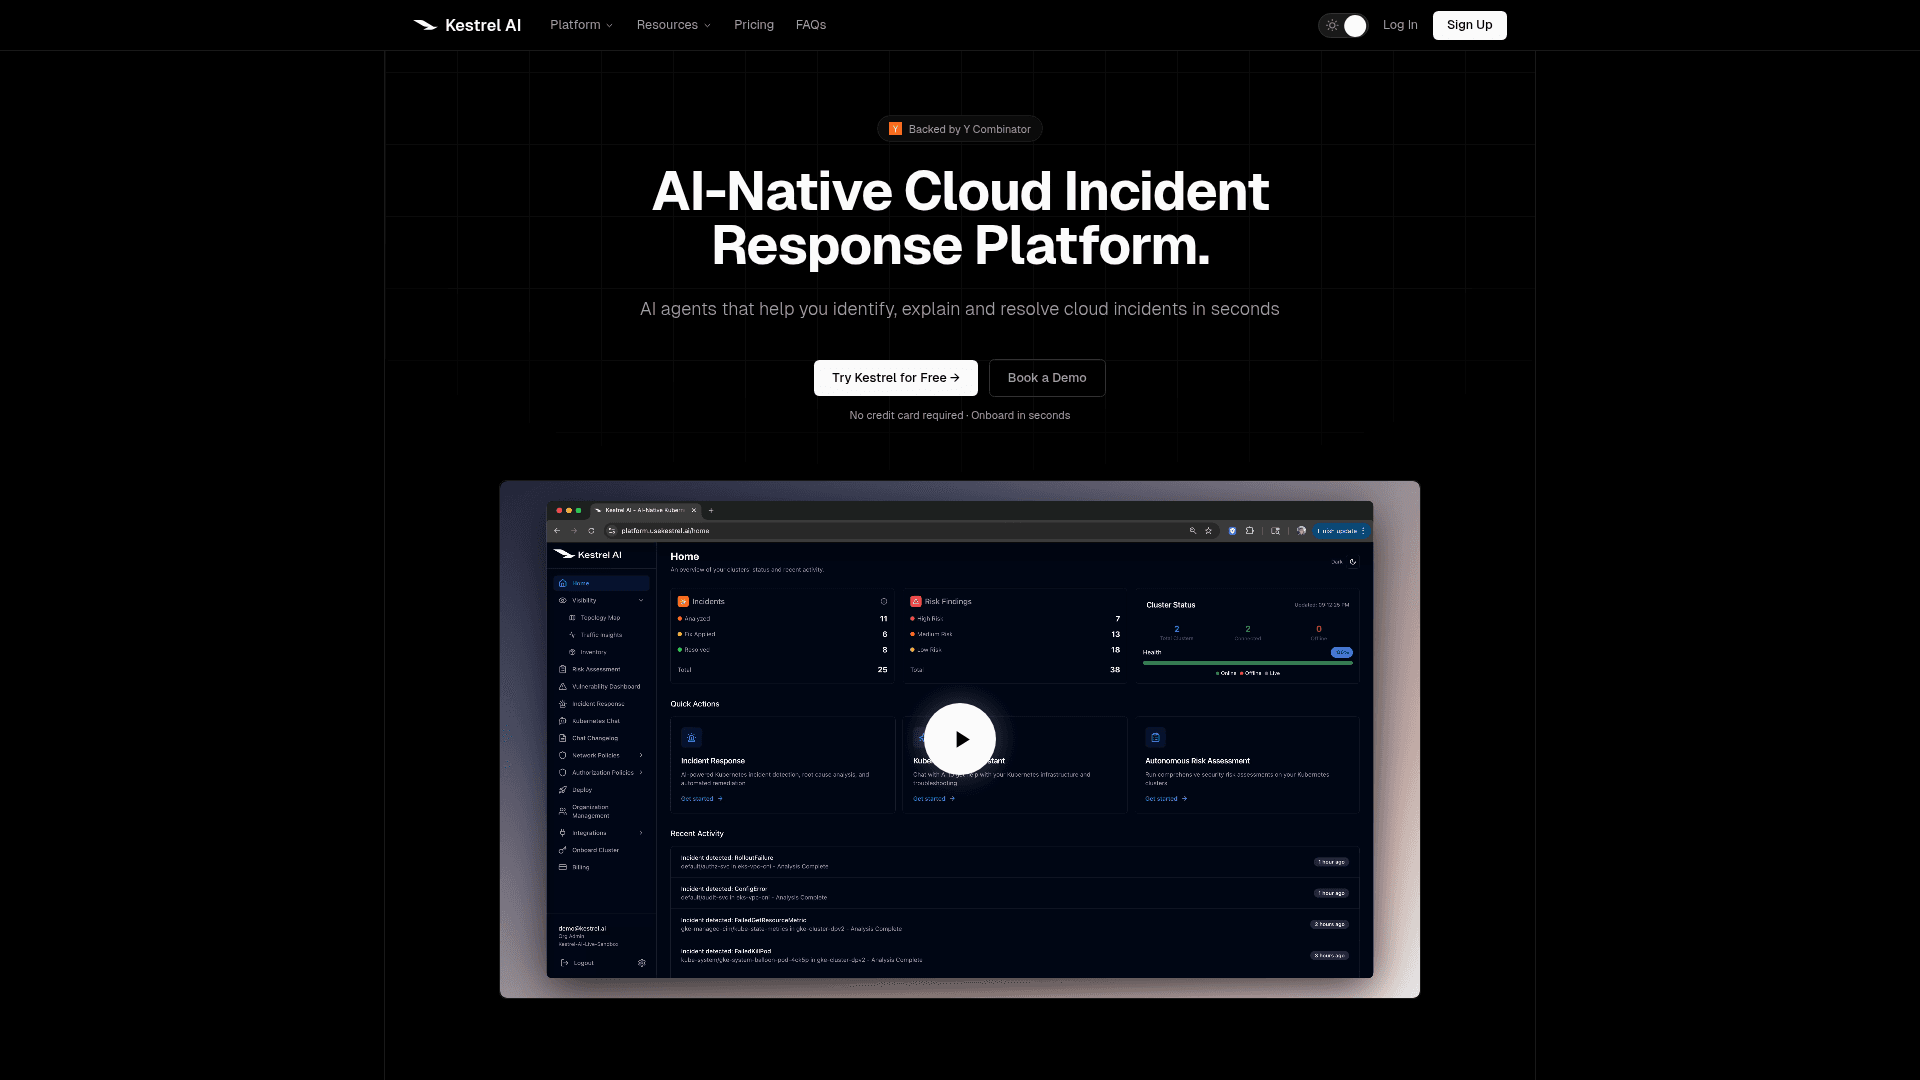
Task: Expand the Network Policies chevron
Action: click(x=641, y=756)
